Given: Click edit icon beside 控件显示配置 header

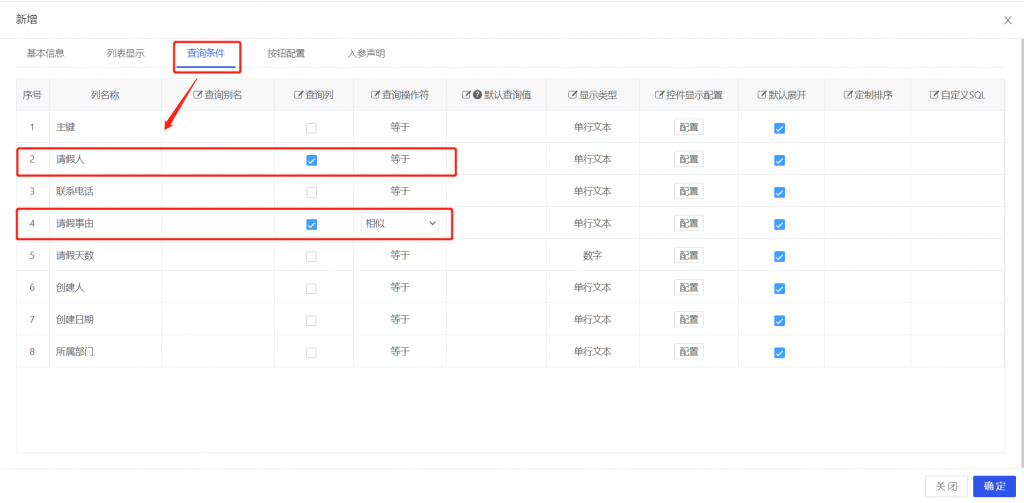Looking at the screenshot, I should [659, 95].
